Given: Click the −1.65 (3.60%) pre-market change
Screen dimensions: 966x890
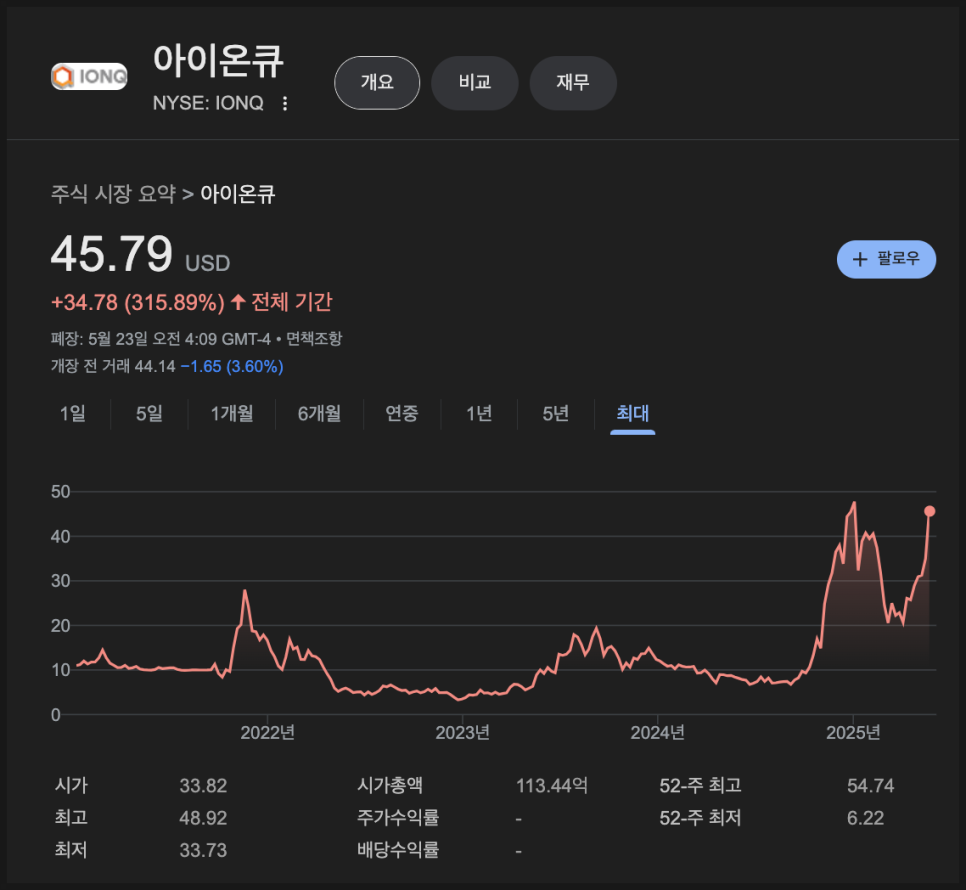Looking at the screenshot, I should 232,366.
